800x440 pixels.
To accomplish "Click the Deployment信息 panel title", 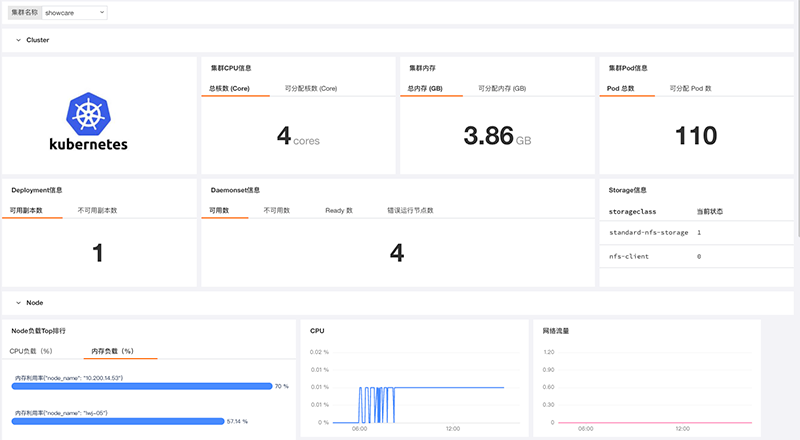I will 37,190.
